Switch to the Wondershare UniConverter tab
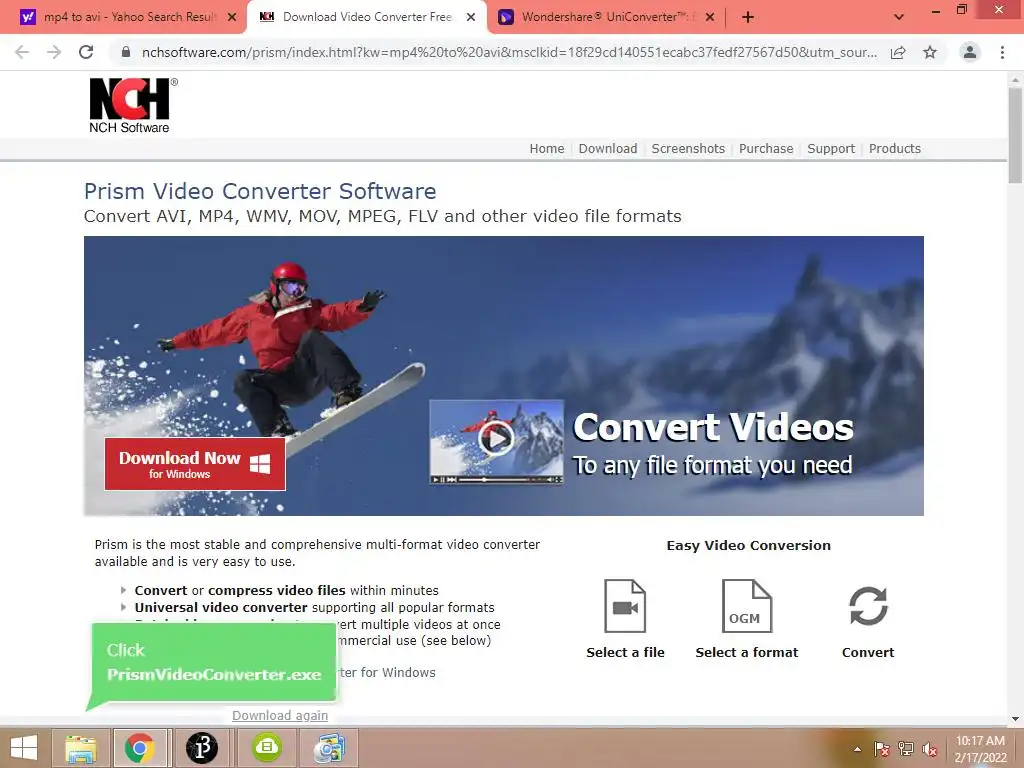 (606, 18)
